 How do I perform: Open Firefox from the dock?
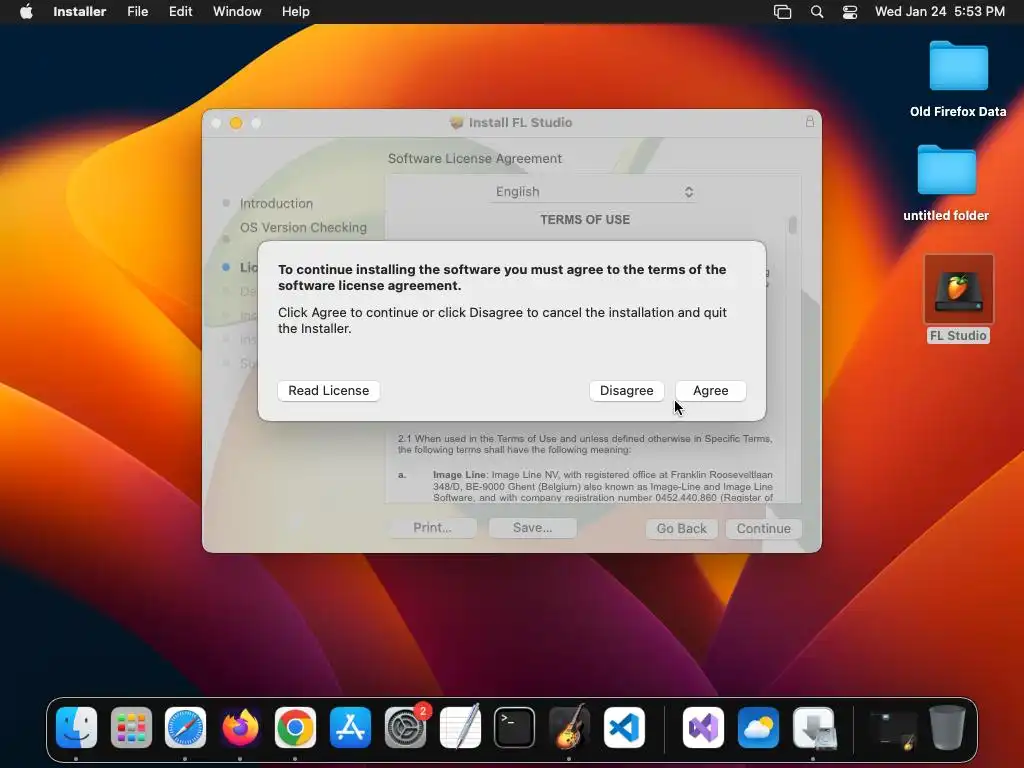(240, 728)
